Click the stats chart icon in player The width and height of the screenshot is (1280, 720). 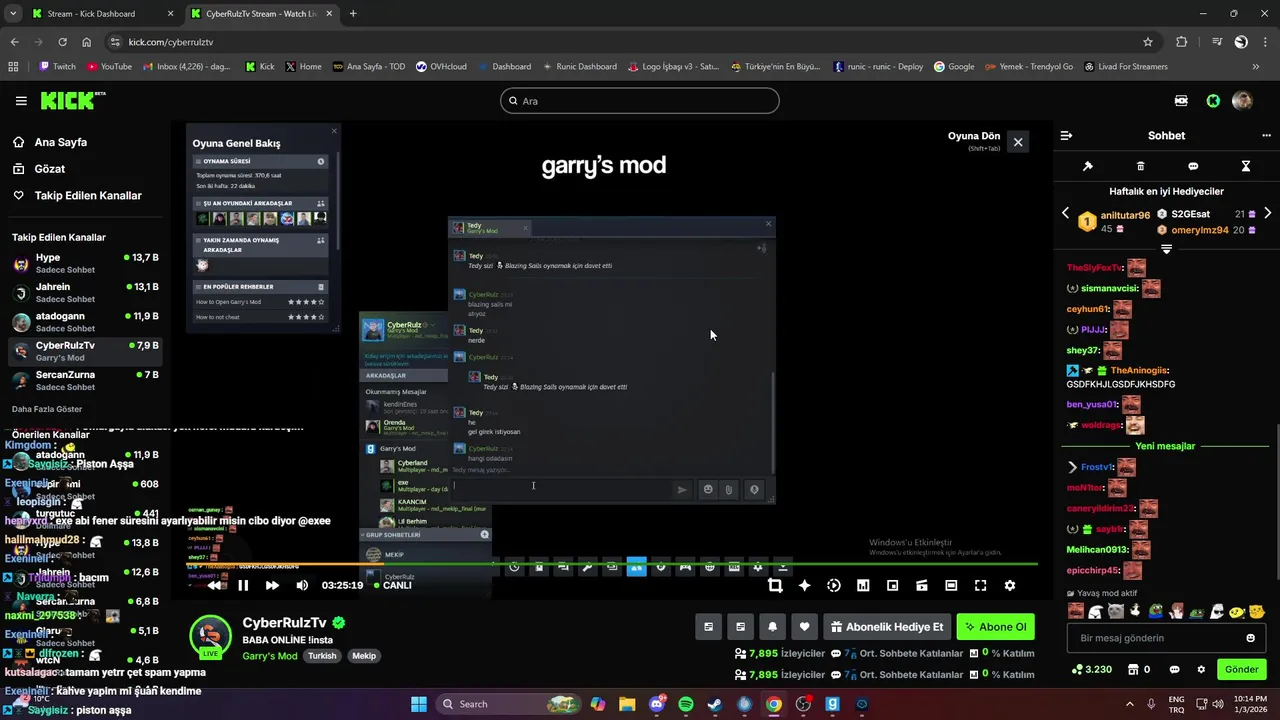pyautogui.click(x=863, y=586)
